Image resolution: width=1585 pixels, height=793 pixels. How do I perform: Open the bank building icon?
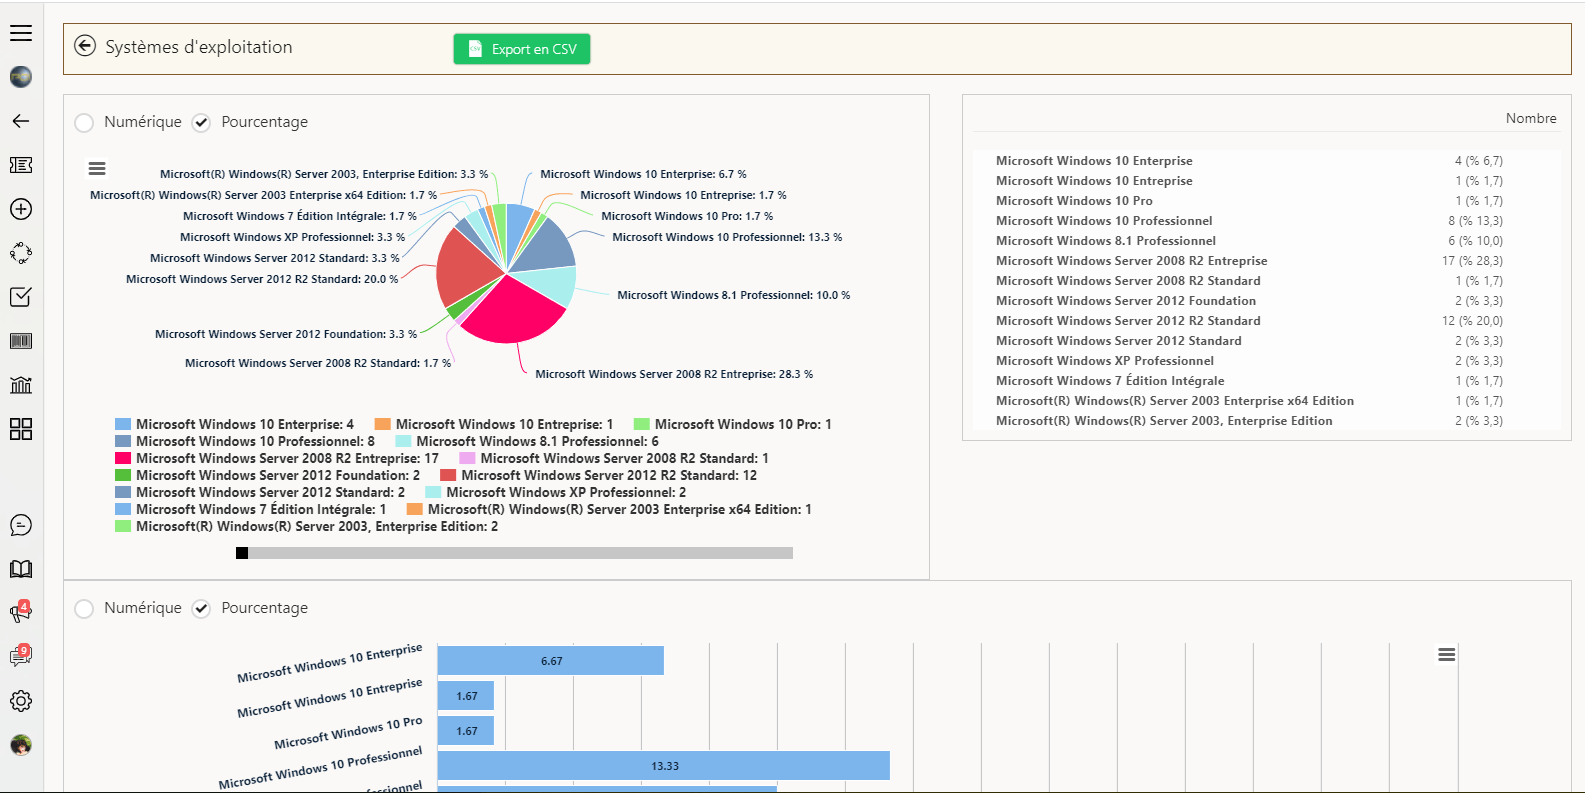(21, 385)
